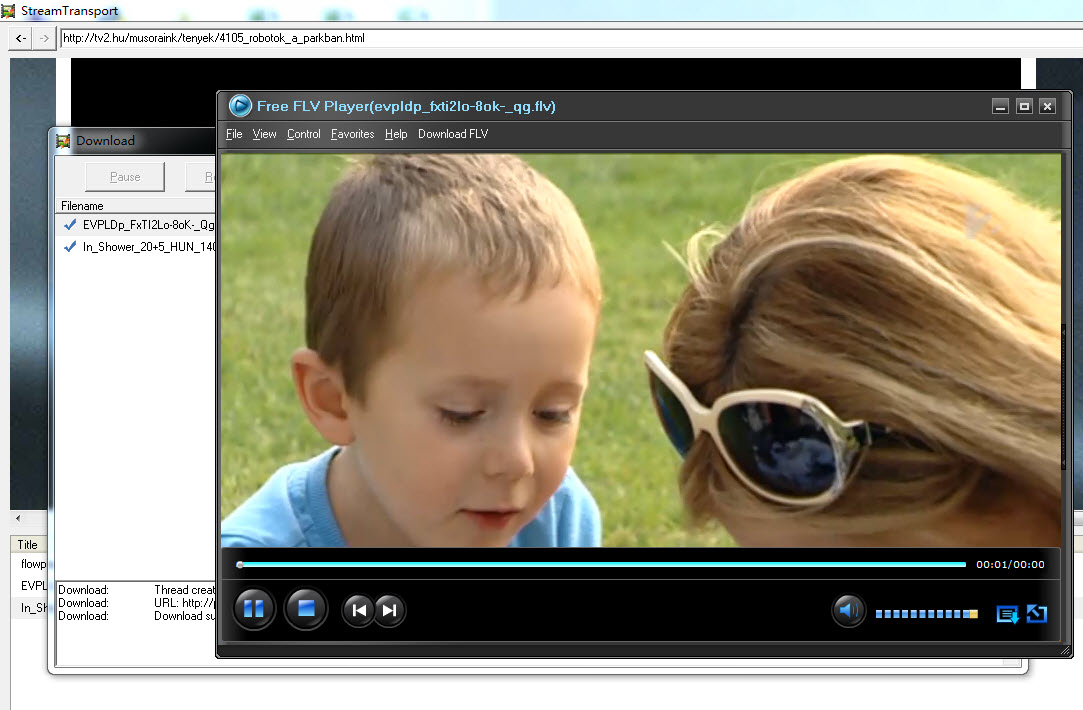
Task: Skip to the next track
Action: [390, 610]
